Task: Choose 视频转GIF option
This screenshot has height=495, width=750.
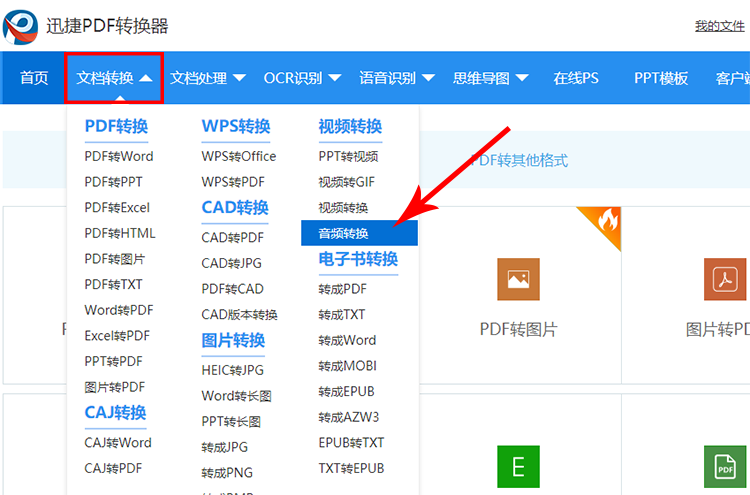Action: [x=347, y=182]
